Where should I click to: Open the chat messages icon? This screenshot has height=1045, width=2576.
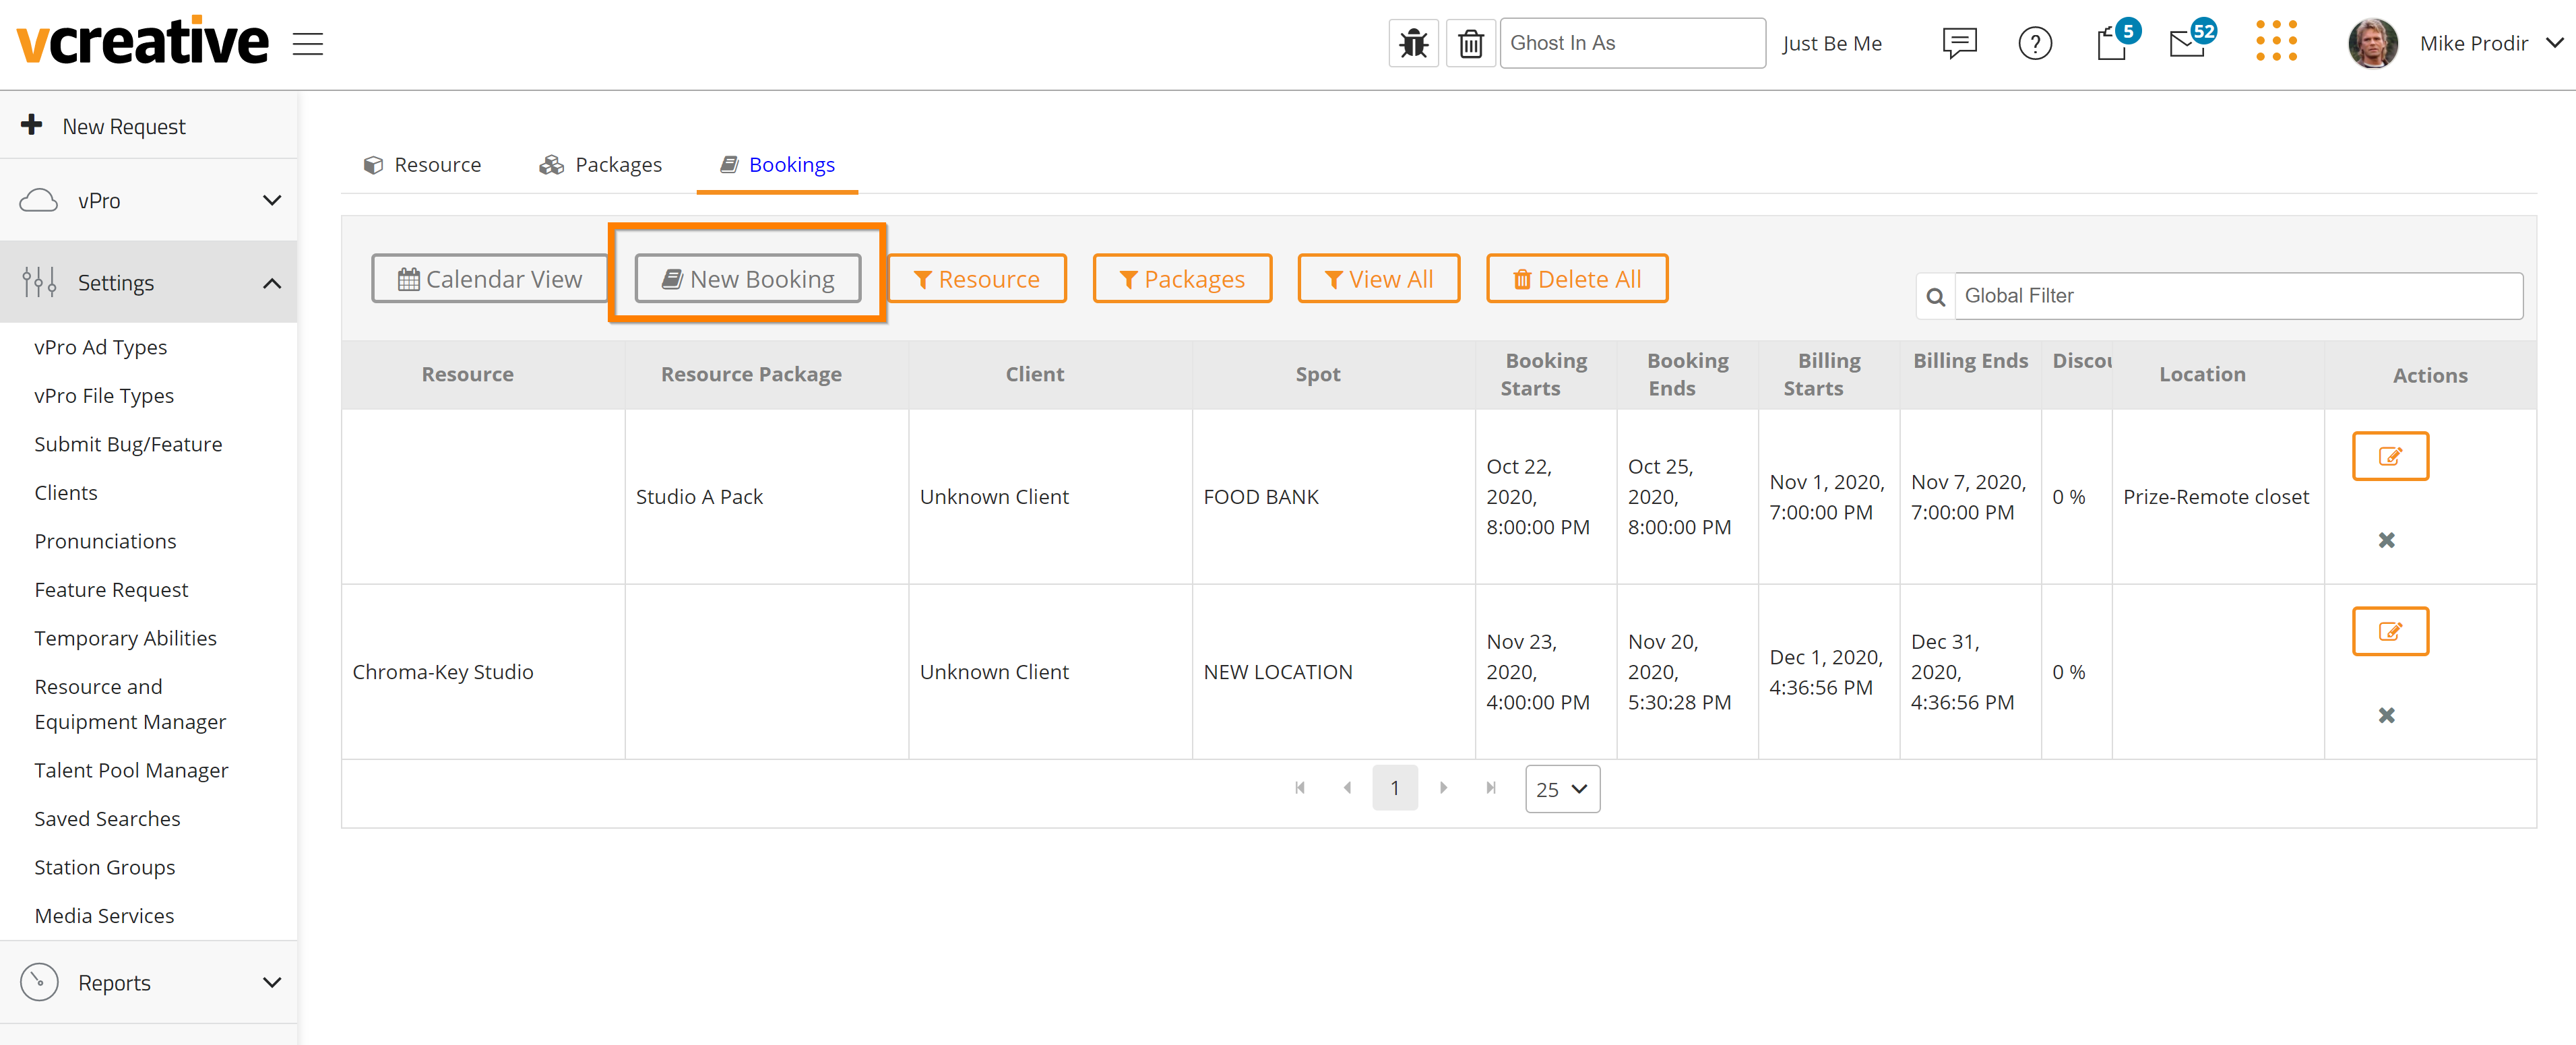click(1959, 43)
